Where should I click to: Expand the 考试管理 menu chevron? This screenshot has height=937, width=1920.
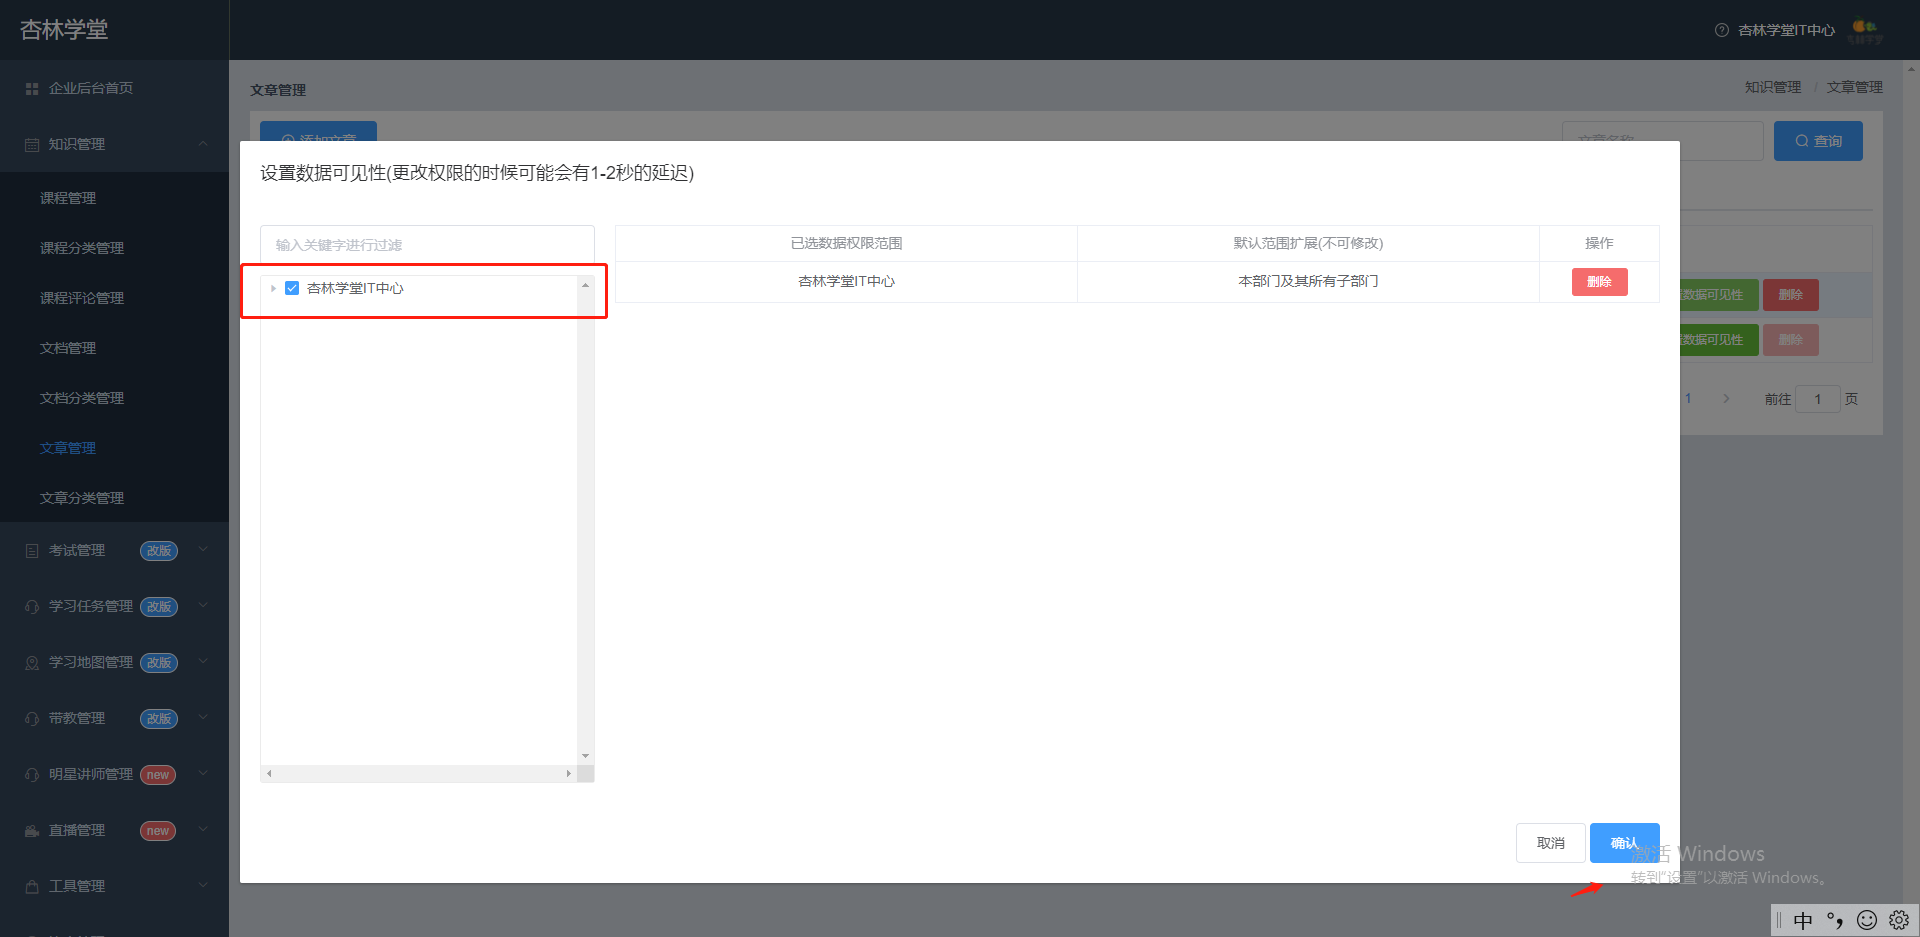[203, 549]
